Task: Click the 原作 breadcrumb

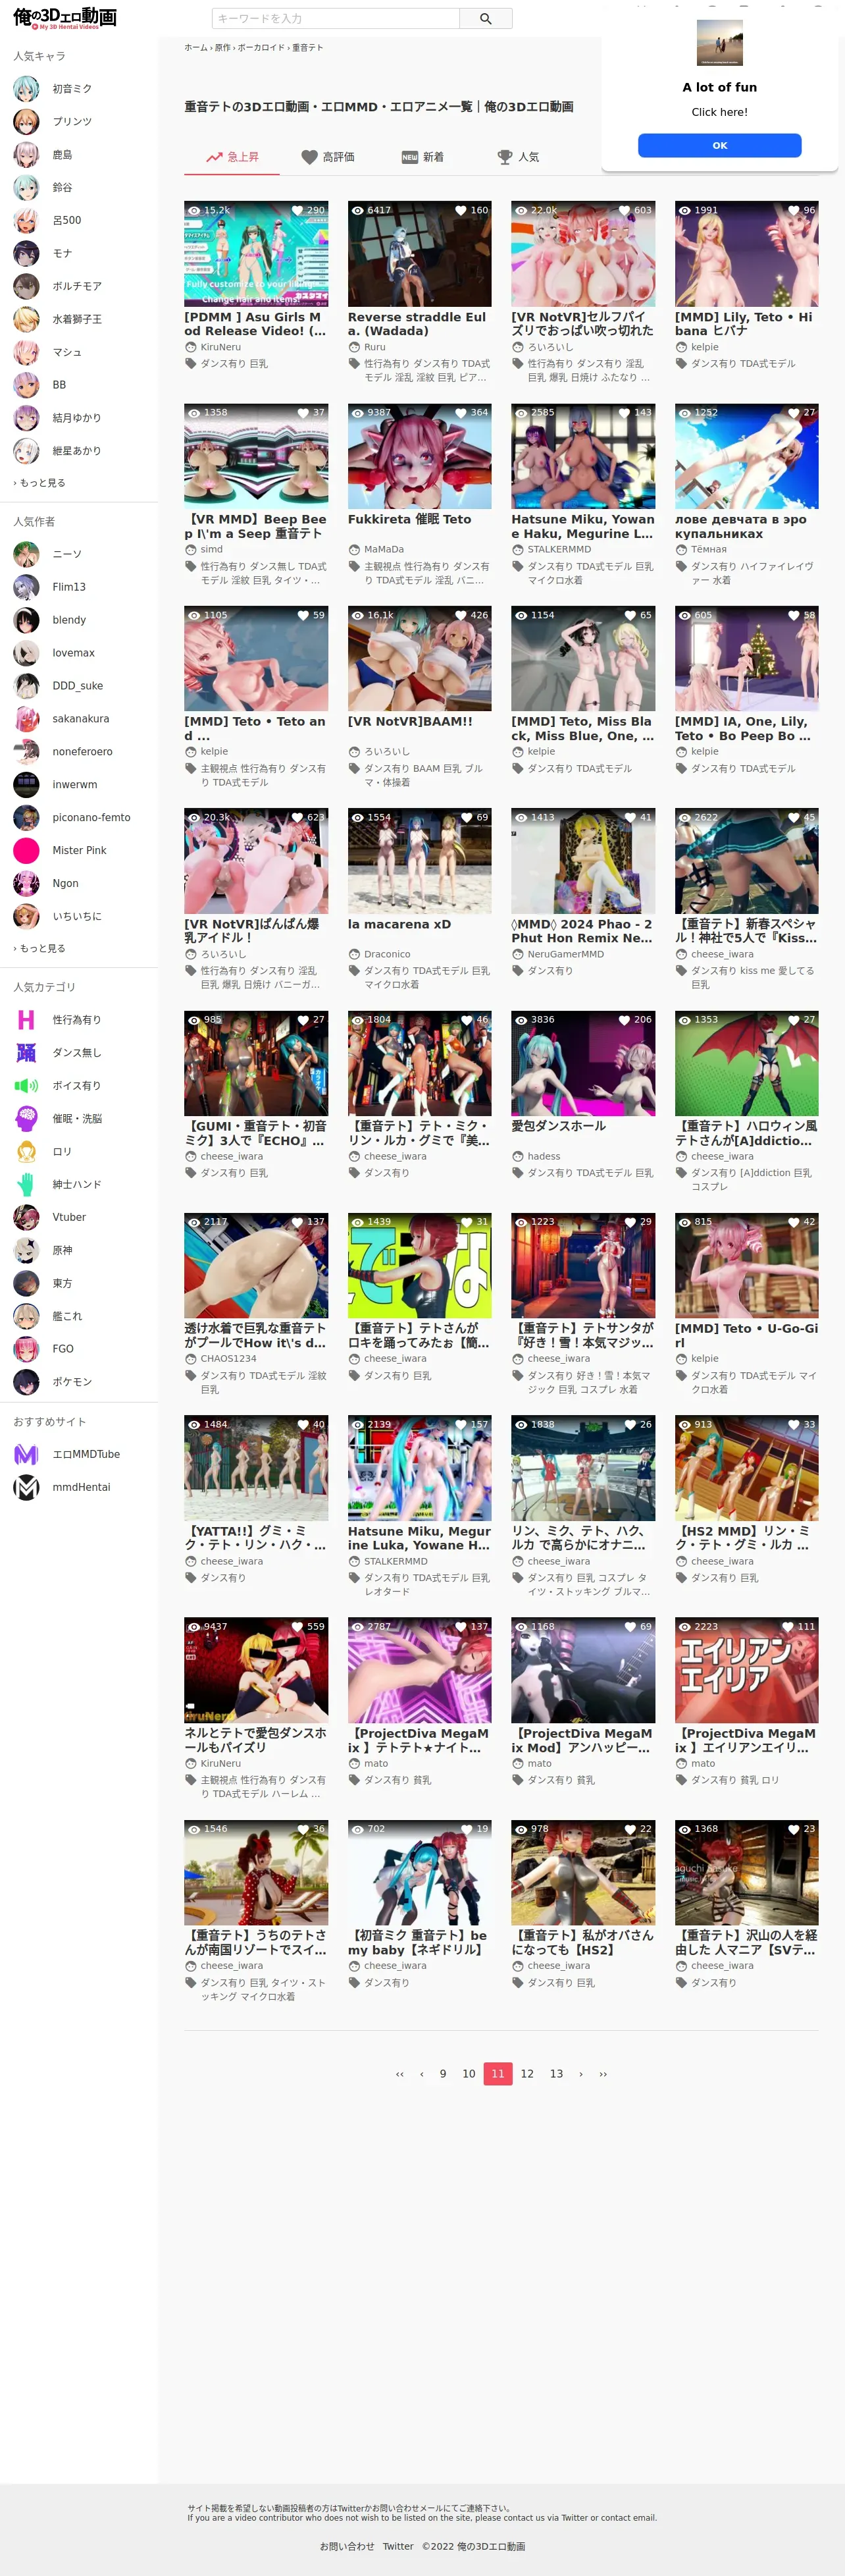Action: [x=223, y=48]
